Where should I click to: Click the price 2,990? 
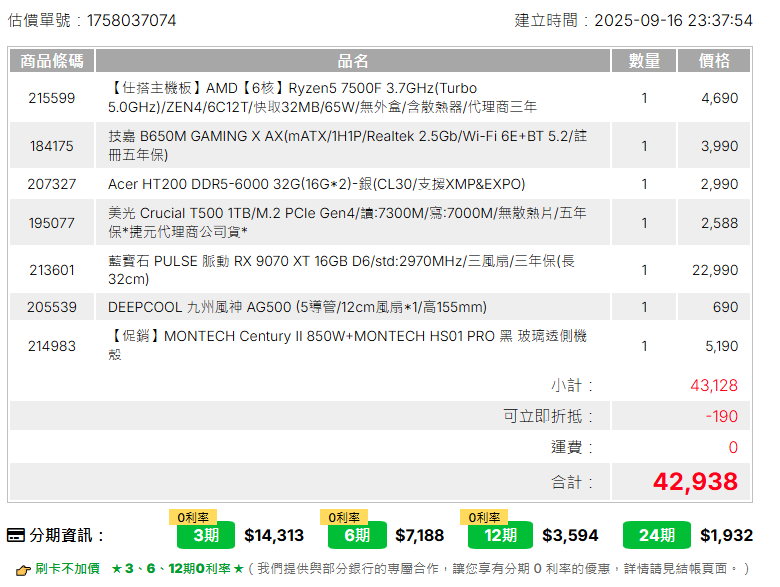tap(719, 184)
